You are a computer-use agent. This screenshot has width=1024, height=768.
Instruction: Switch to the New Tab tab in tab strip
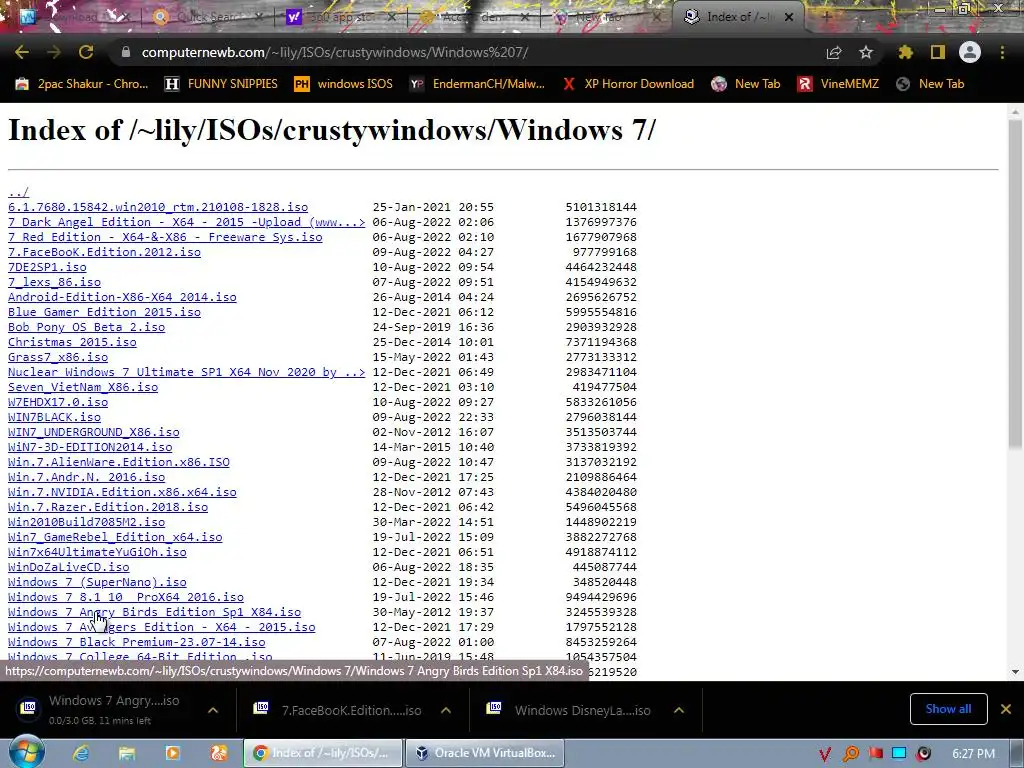(x=607, y=17)
